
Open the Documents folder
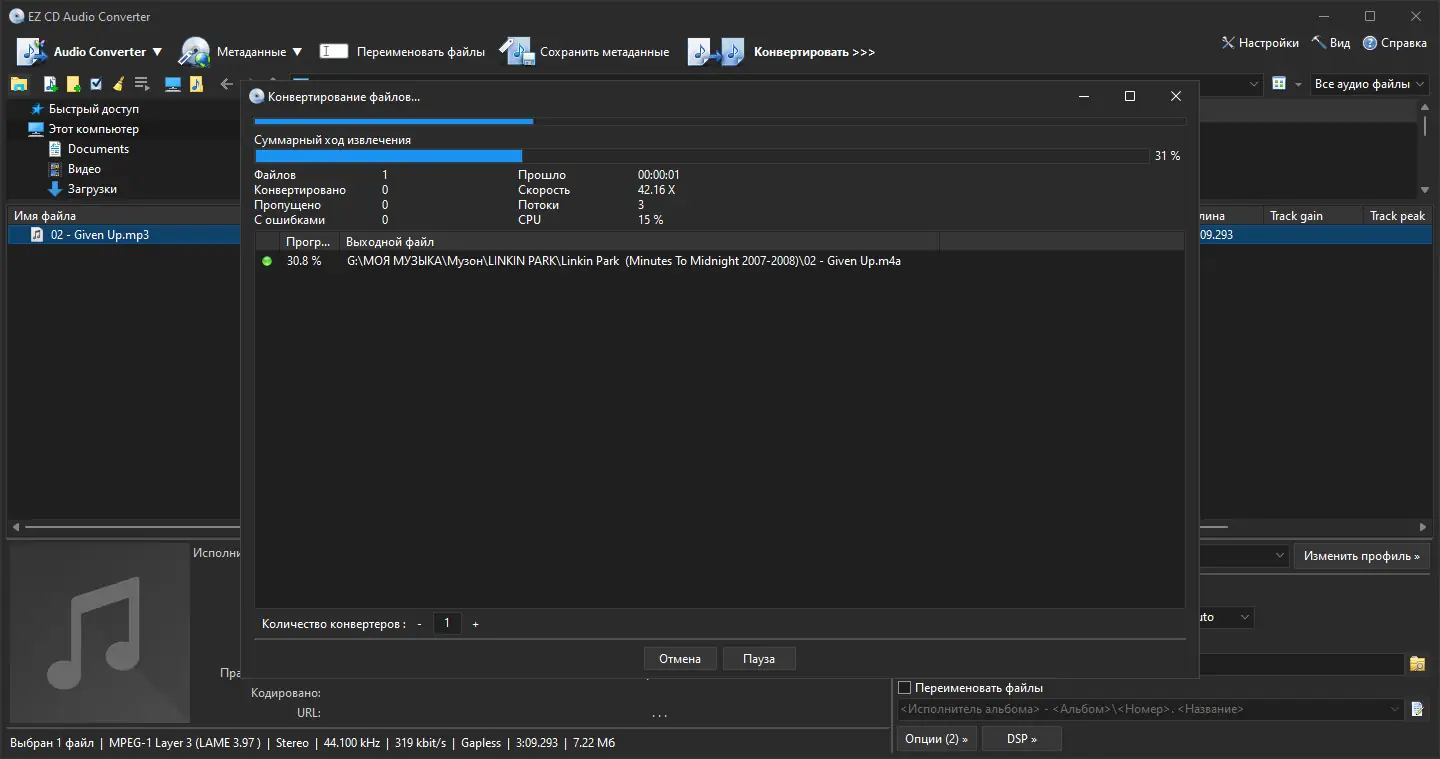click(98, 149)
